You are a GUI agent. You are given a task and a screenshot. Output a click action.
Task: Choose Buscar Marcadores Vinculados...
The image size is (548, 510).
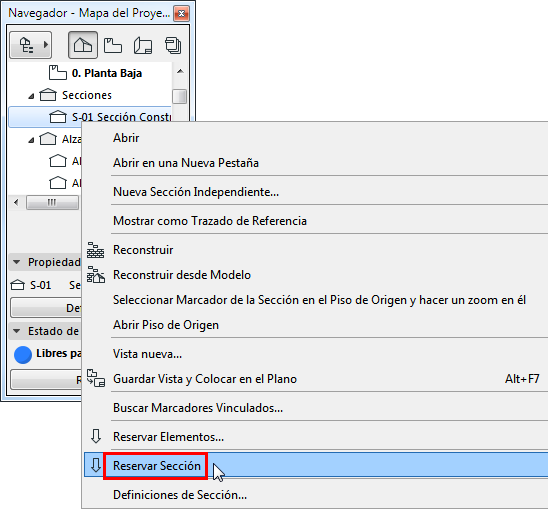[198, 408]
